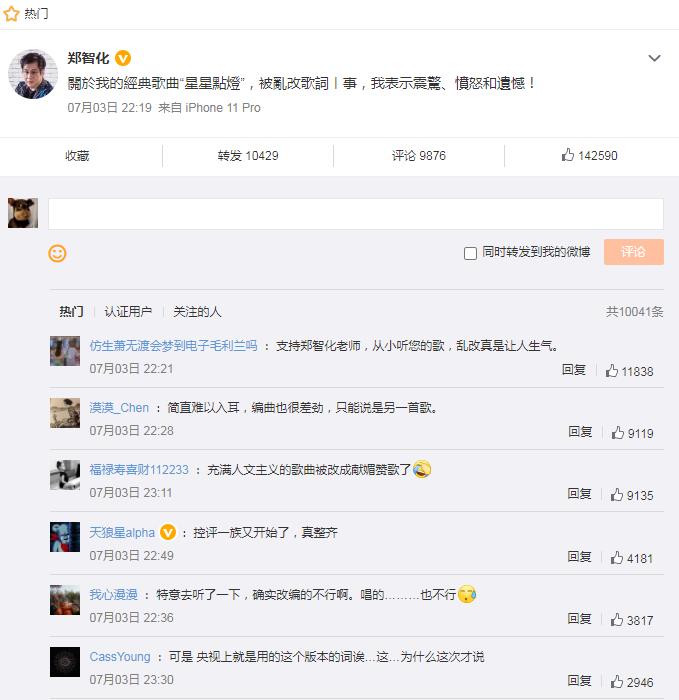
Task: Click the thumbs-up icon on the main post
Action: [568, 155]
